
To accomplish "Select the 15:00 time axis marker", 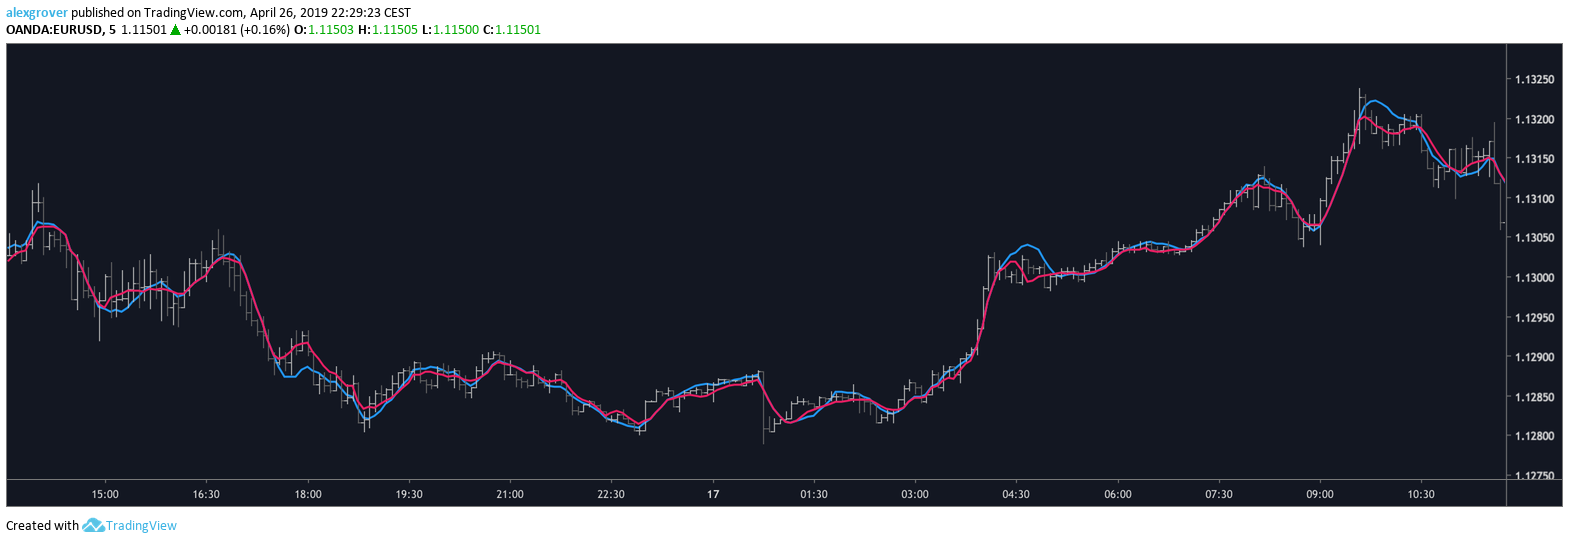I will point(105,494).
